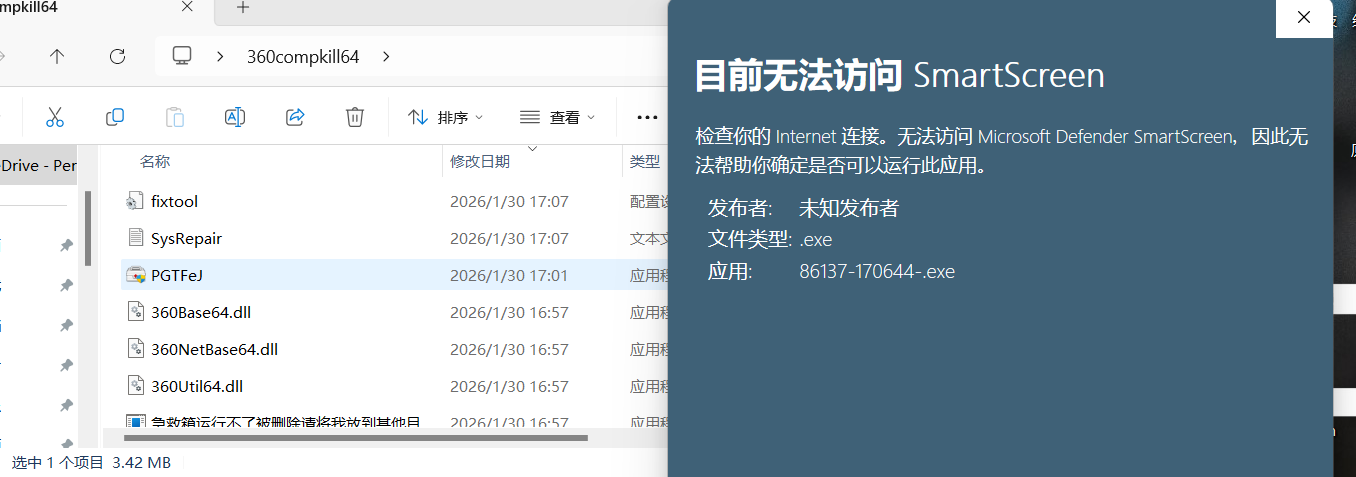Expand chevron before 360compkill64 in address bar
Image resolution: width=1356 pixels, height=477 pixels.
[x=220, y=56]
